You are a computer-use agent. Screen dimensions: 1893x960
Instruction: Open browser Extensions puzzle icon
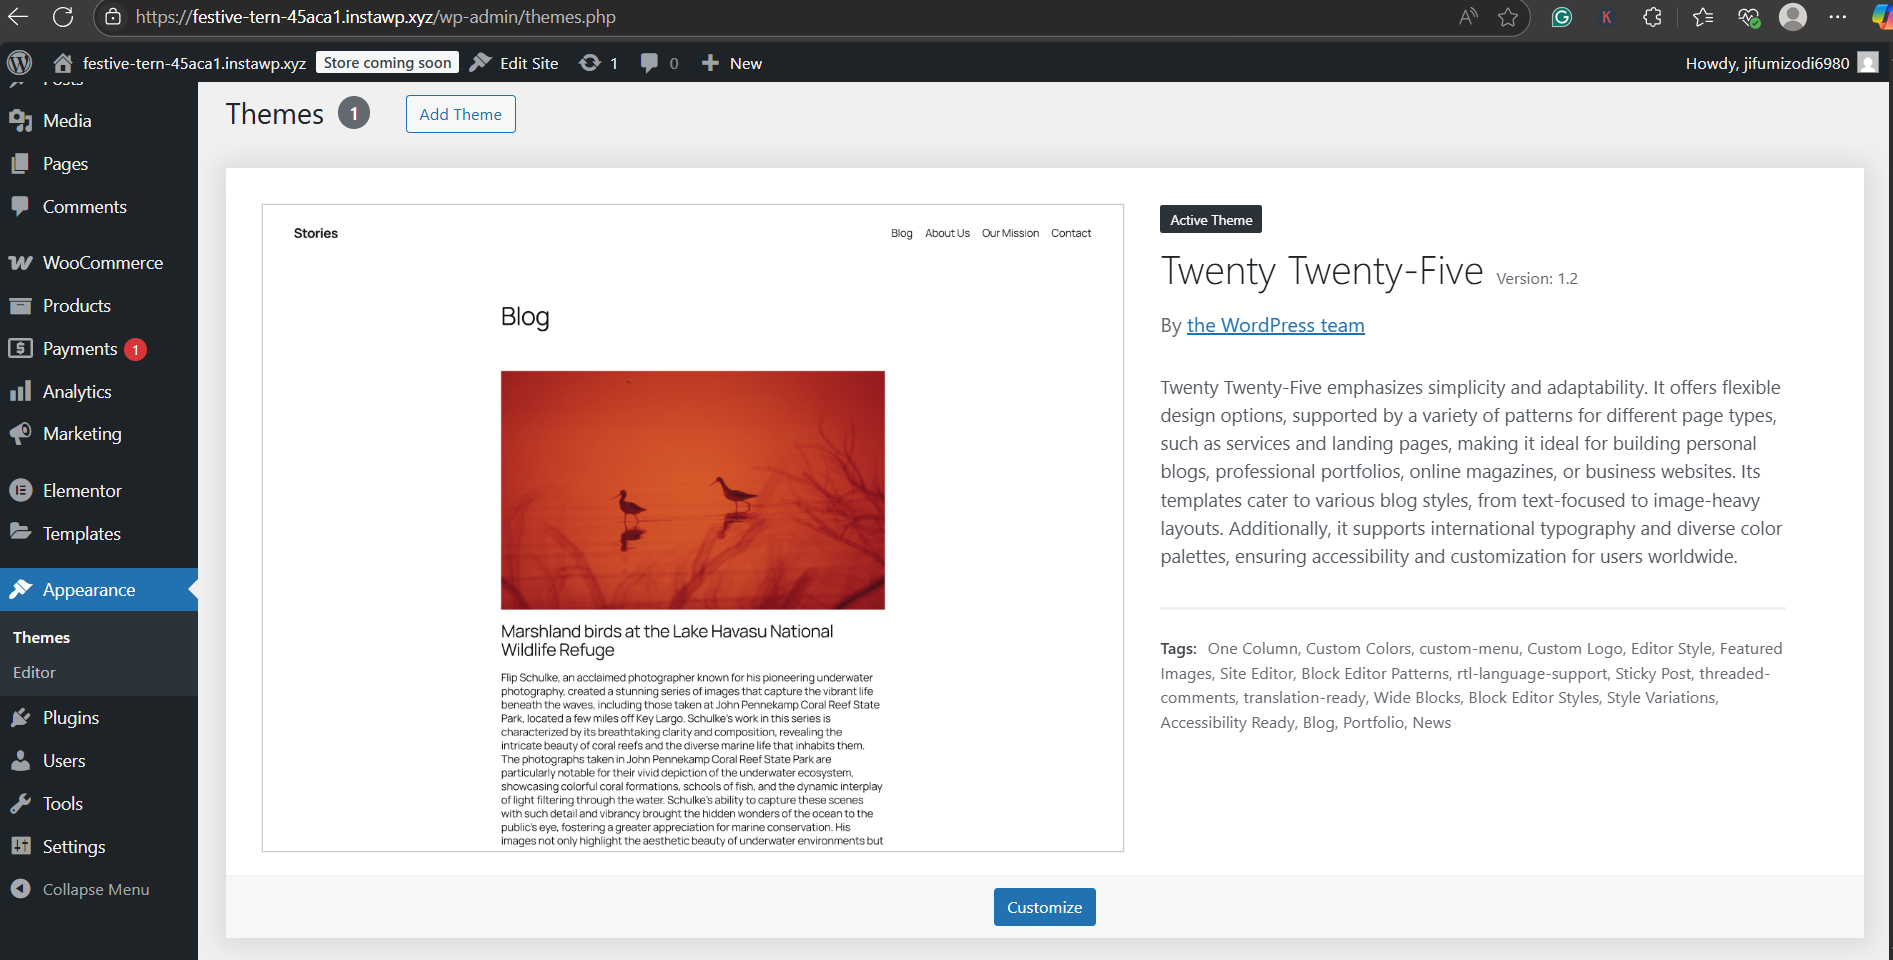point(1652,17)
